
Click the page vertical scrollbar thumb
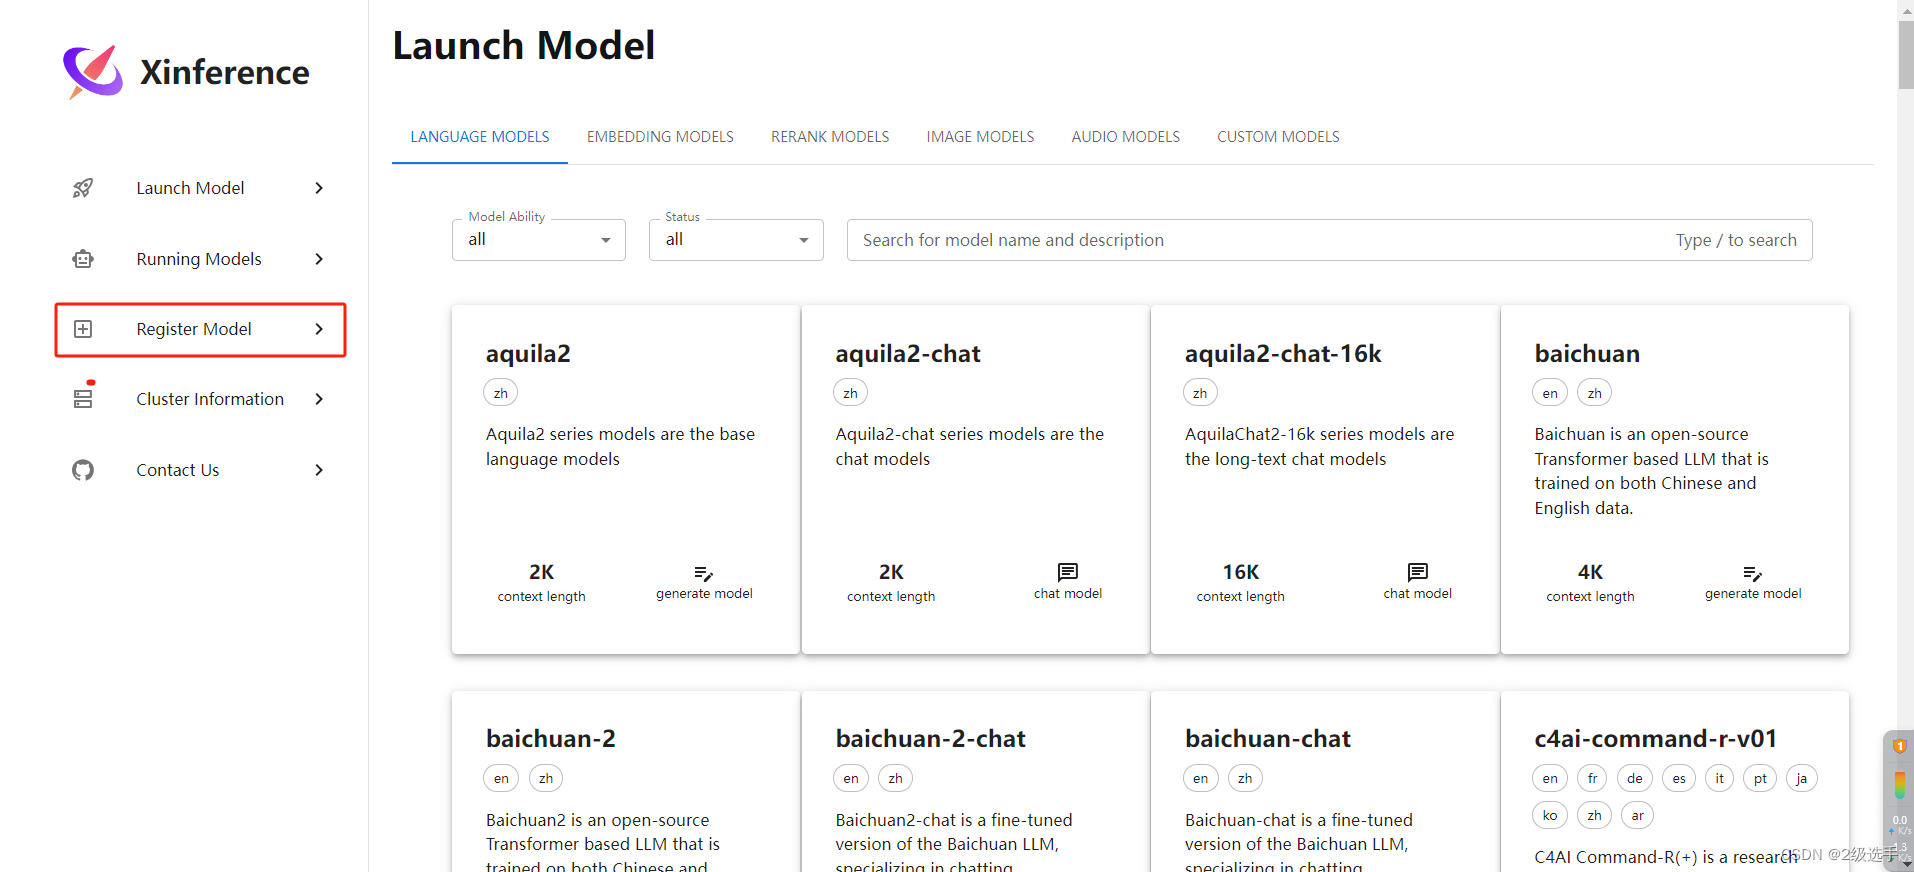1905,55
